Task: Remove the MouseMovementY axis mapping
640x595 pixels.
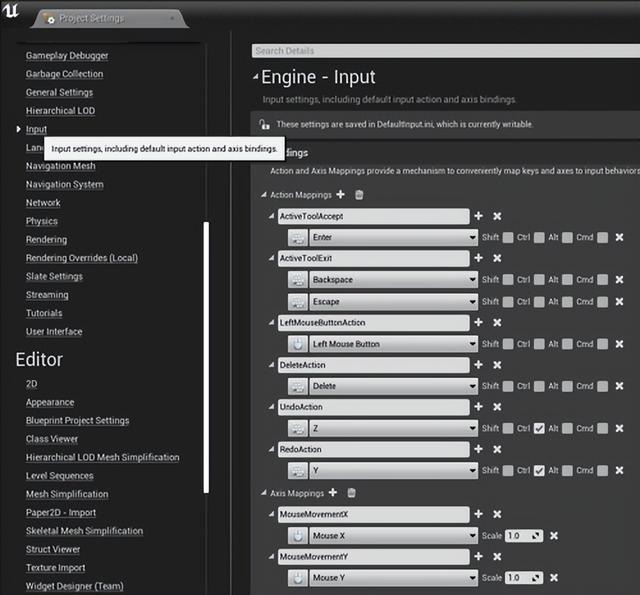Action: pyautogui.click(x=497, y=557)
